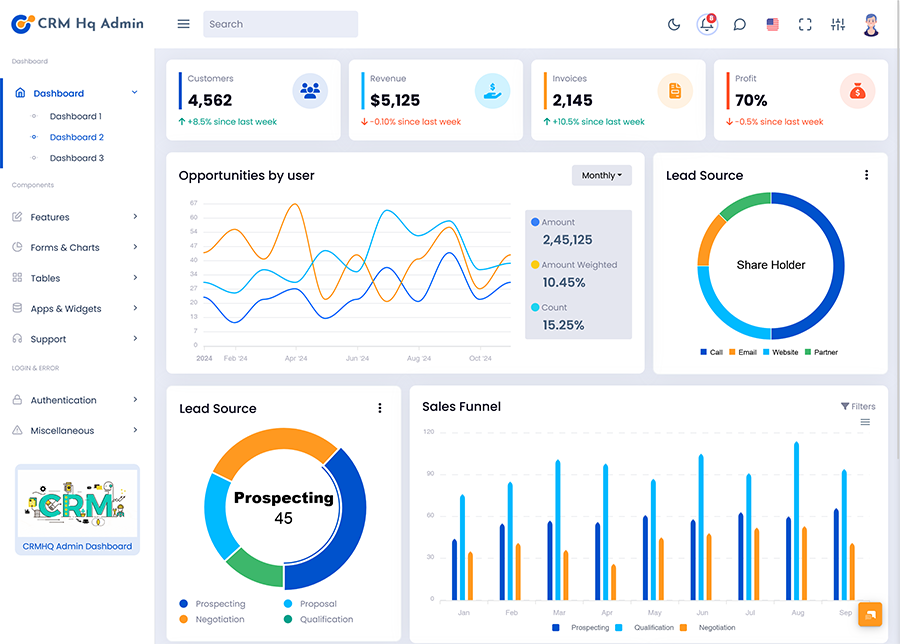Viewport: 900px width, 644px height.
Task: Toggle Email legend in Lead Source
Action: [x=743, y=352]
